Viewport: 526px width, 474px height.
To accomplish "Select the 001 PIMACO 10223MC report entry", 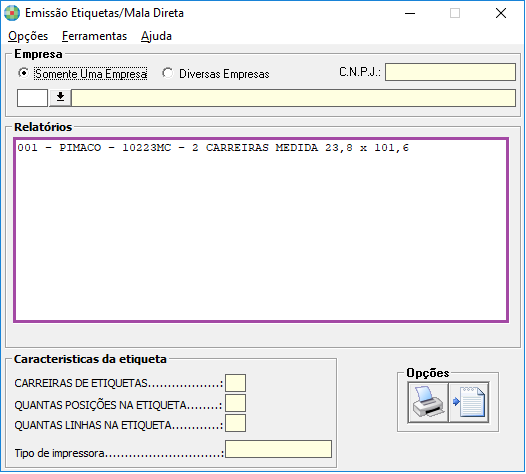I will tap(213, 148).
